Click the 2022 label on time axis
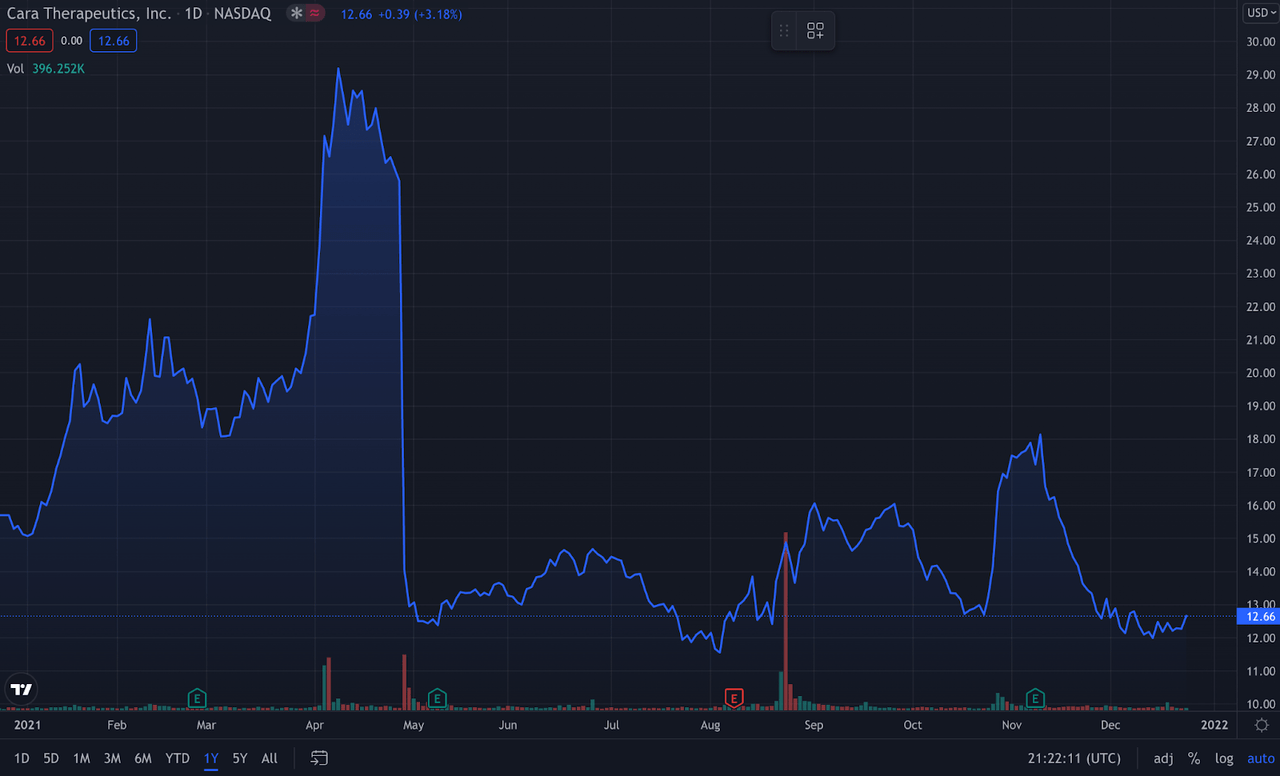This screenshot has width=1280, height=776. click(1214, 725)
